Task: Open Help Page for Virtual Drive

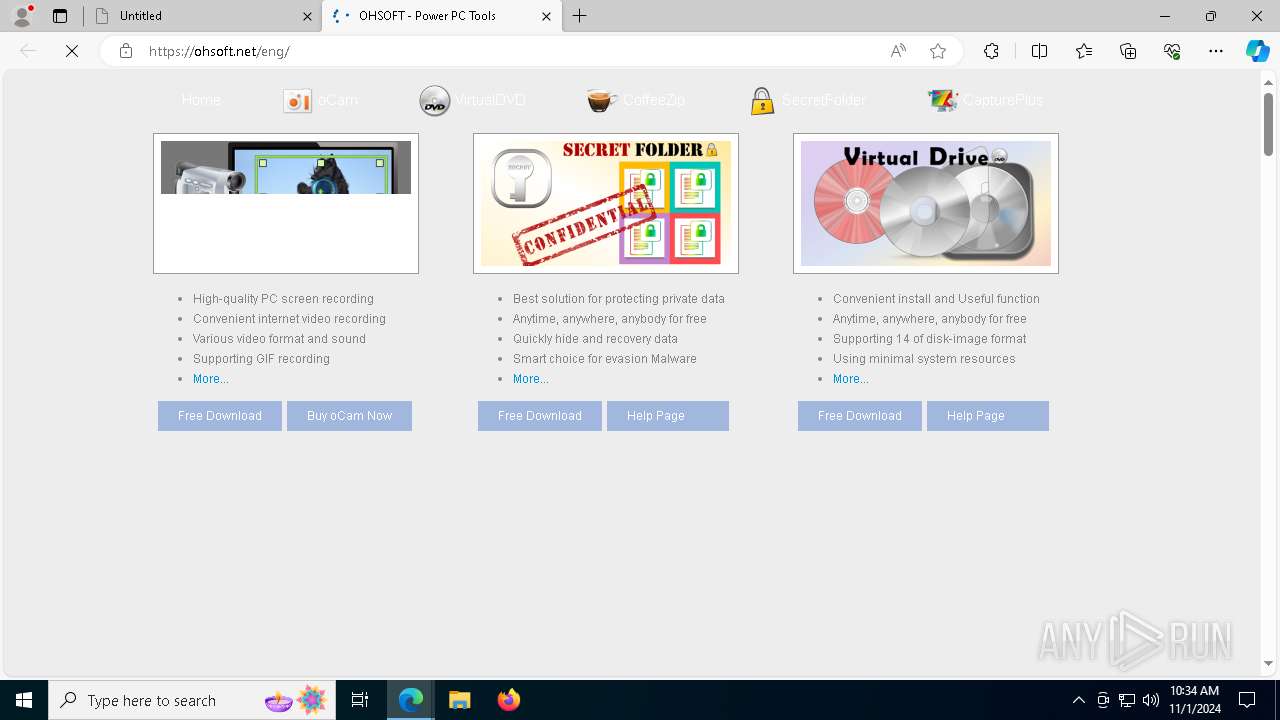Action: coord(988,416)
